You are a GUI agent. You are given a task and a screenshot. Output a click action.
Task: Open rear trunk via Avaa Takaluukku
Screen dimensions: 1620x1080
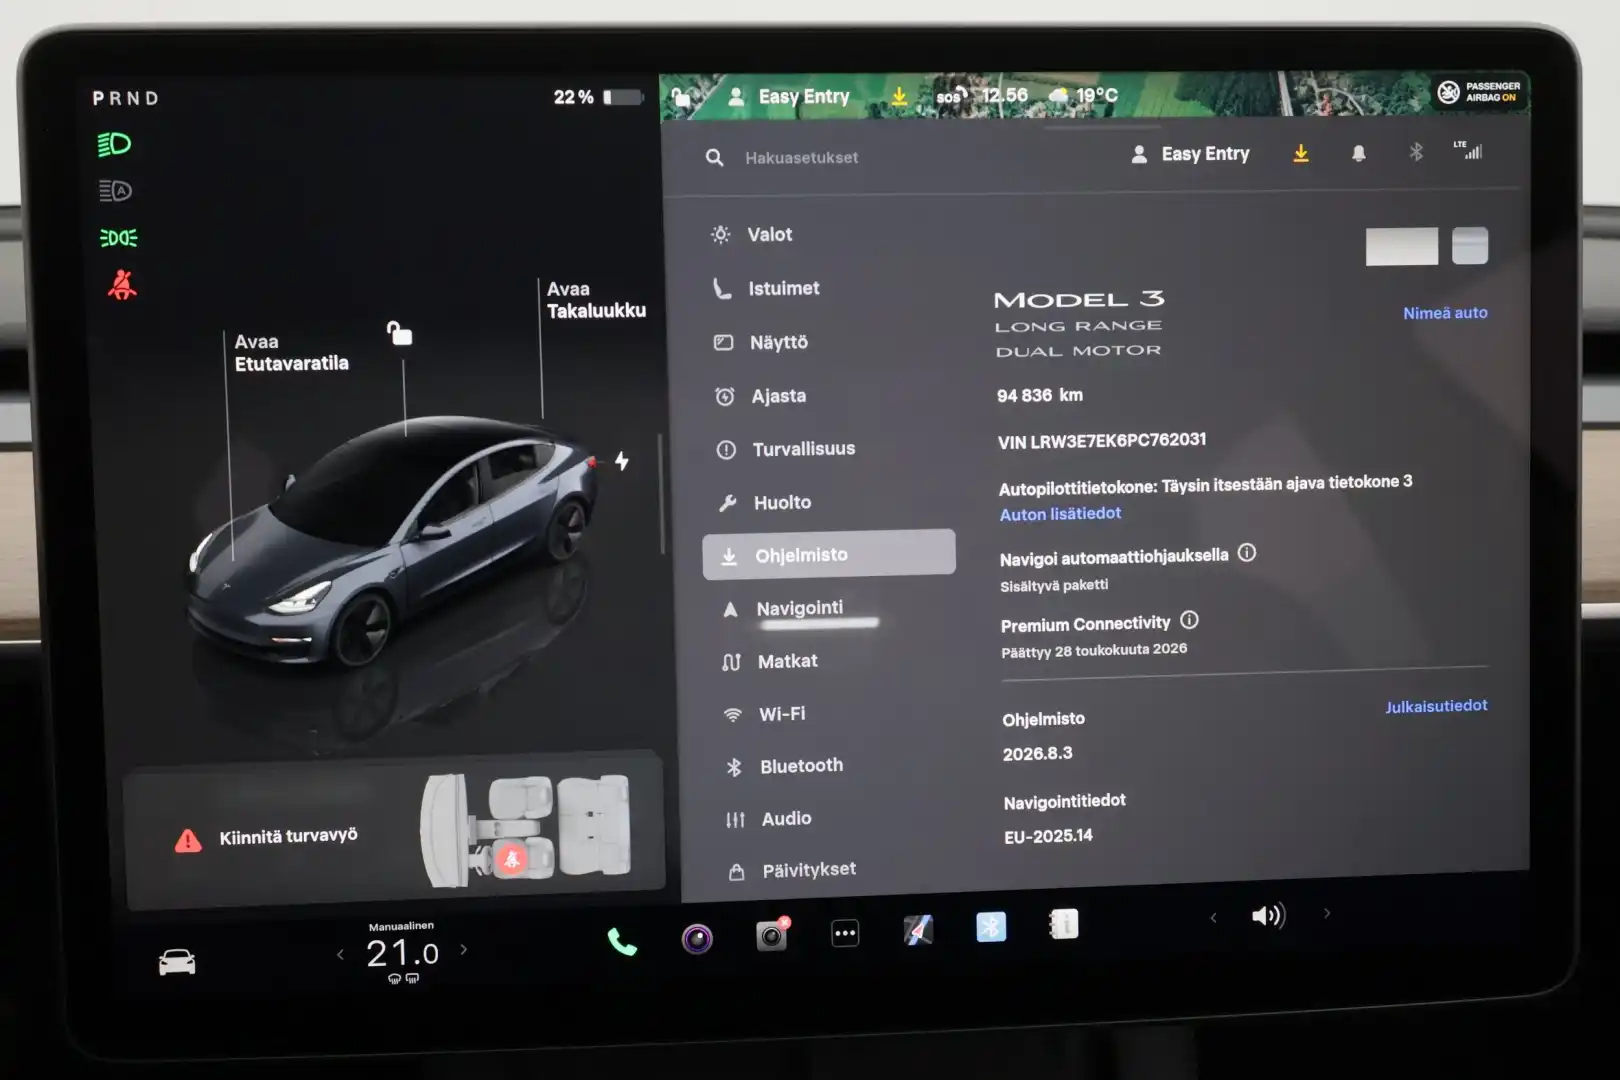[596, 300]
